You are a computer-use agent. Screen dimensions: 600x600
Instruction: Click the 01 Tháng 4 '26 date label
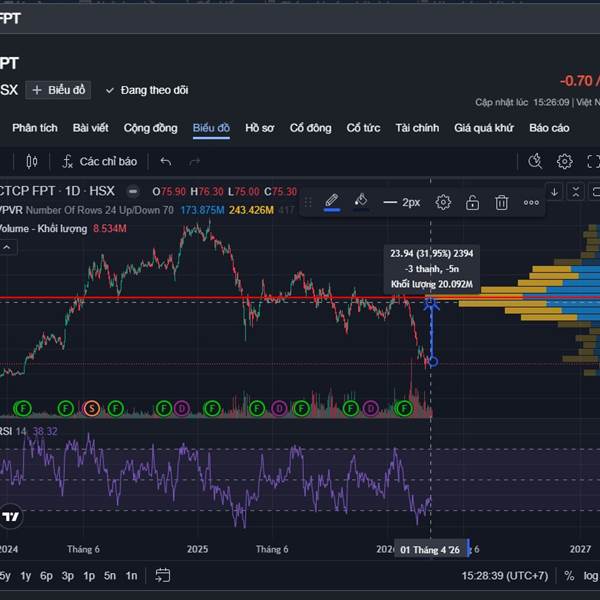click(x=430, y=550)
